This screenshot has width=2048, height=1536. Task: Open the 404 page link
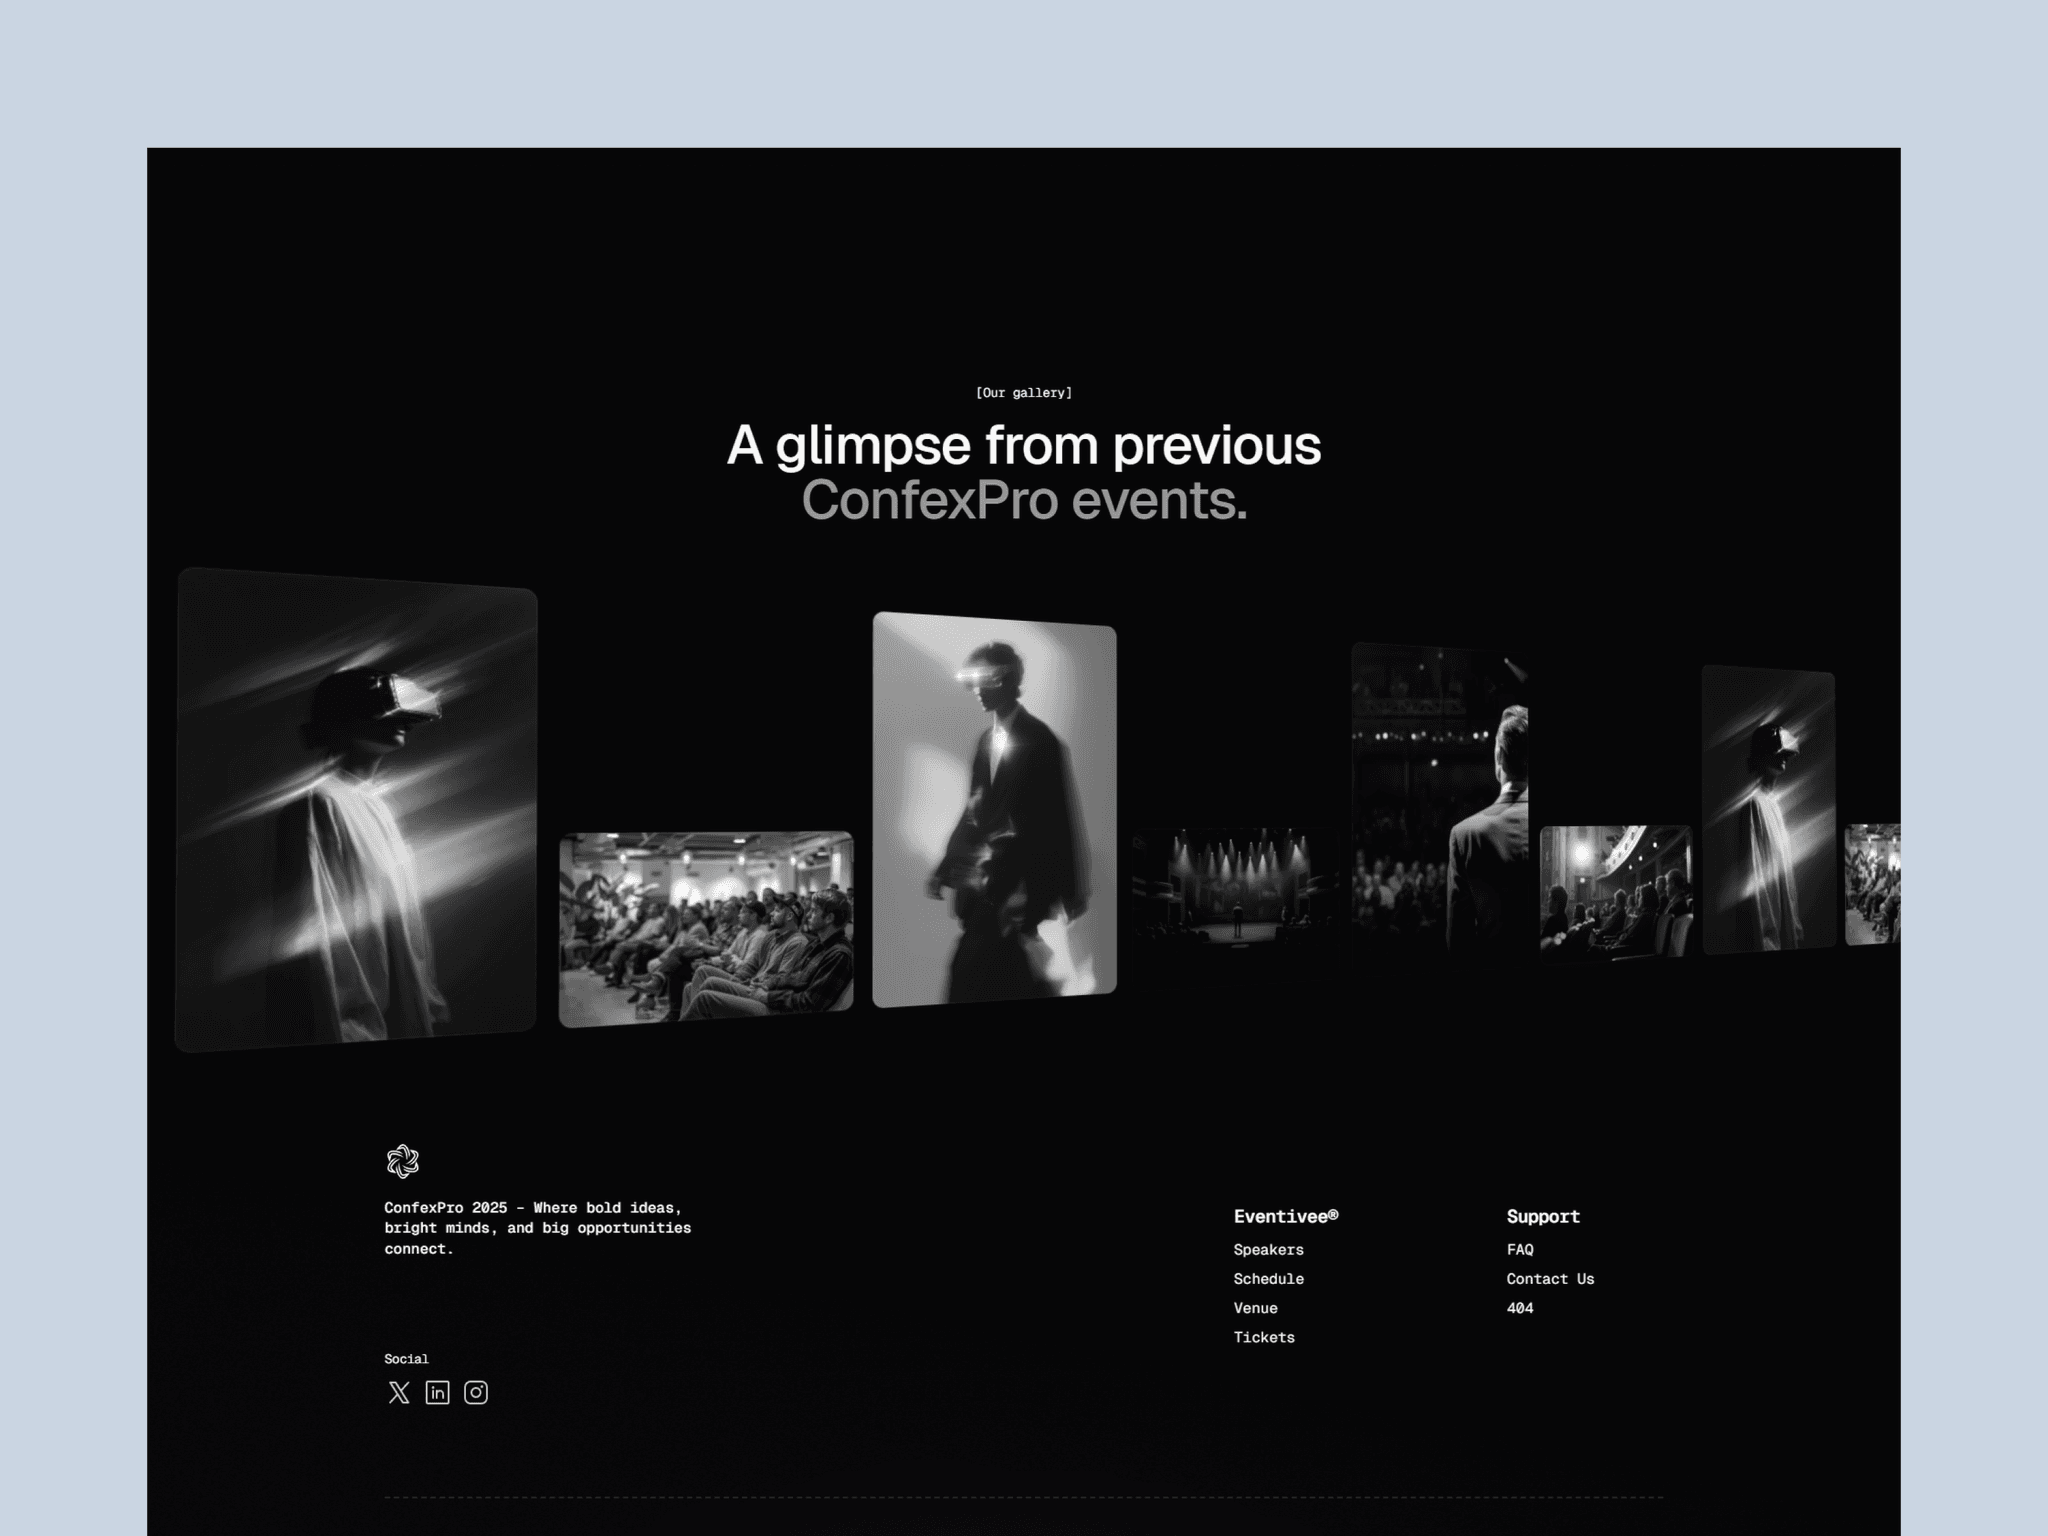click(x=1519, y=1307)
